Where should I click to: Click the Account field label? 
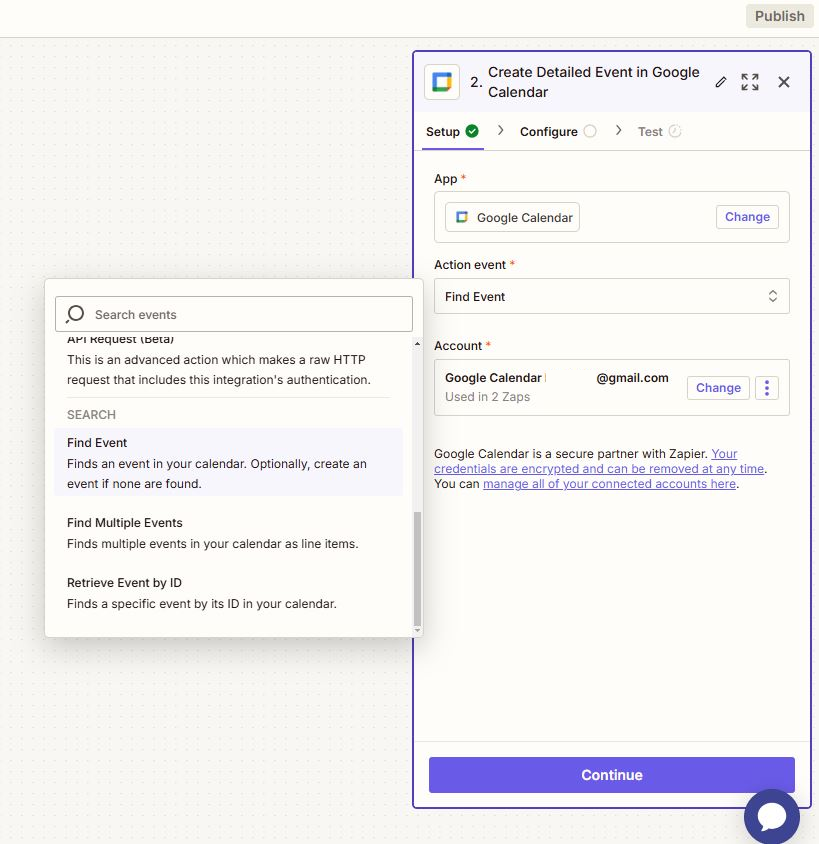click(x=458, y=346)
